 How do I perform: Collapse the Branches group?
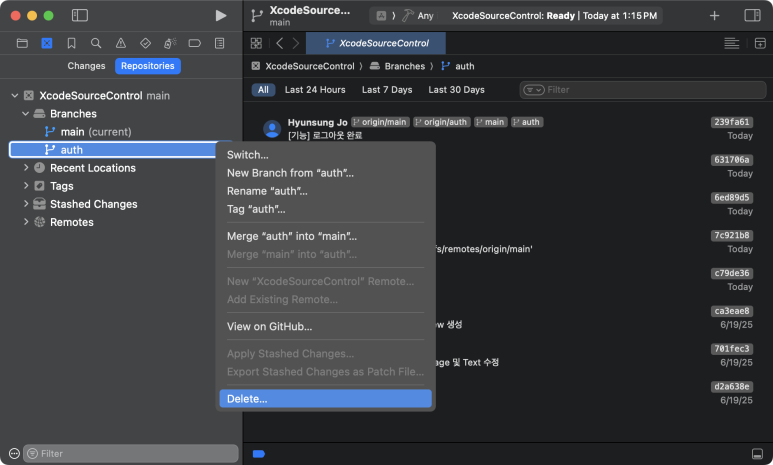pyautogui.click(x=26, y=113)
